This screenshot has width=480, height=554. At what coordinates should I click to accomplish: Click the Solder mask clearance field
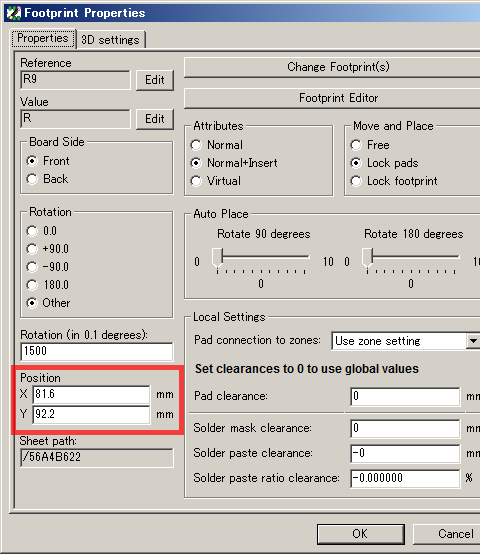tap(405, 428)
